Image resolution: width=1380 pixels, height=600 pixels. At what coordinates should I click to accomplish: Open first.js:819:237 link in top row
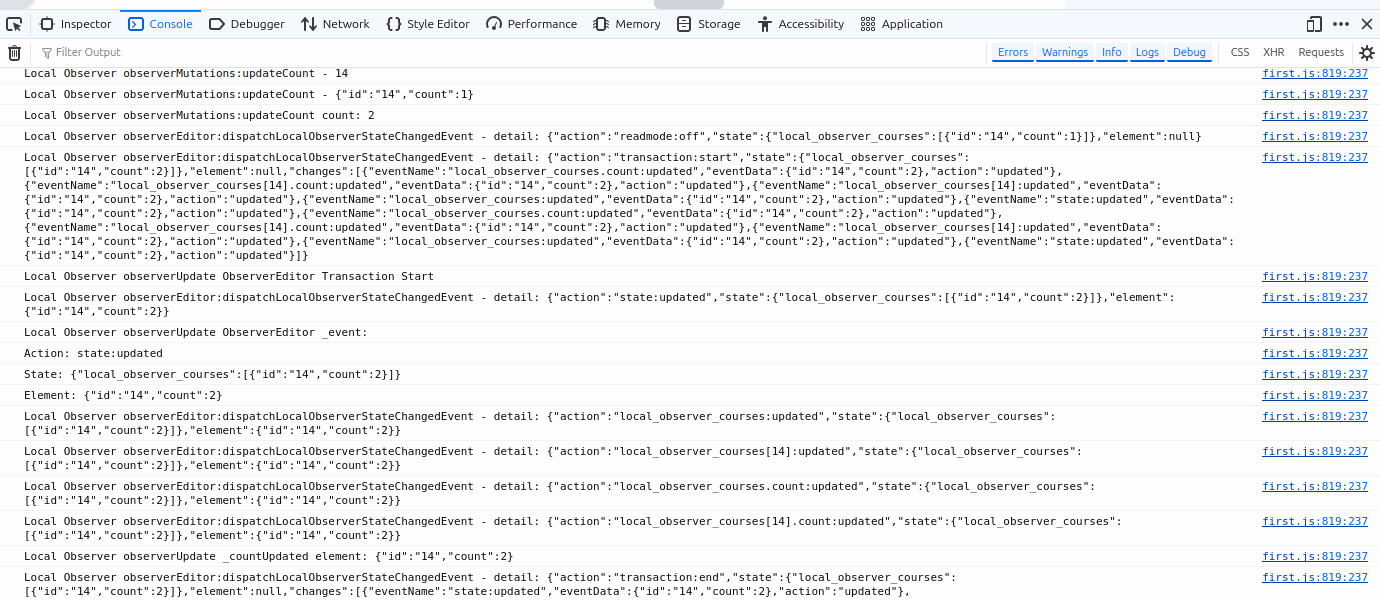1314,73
